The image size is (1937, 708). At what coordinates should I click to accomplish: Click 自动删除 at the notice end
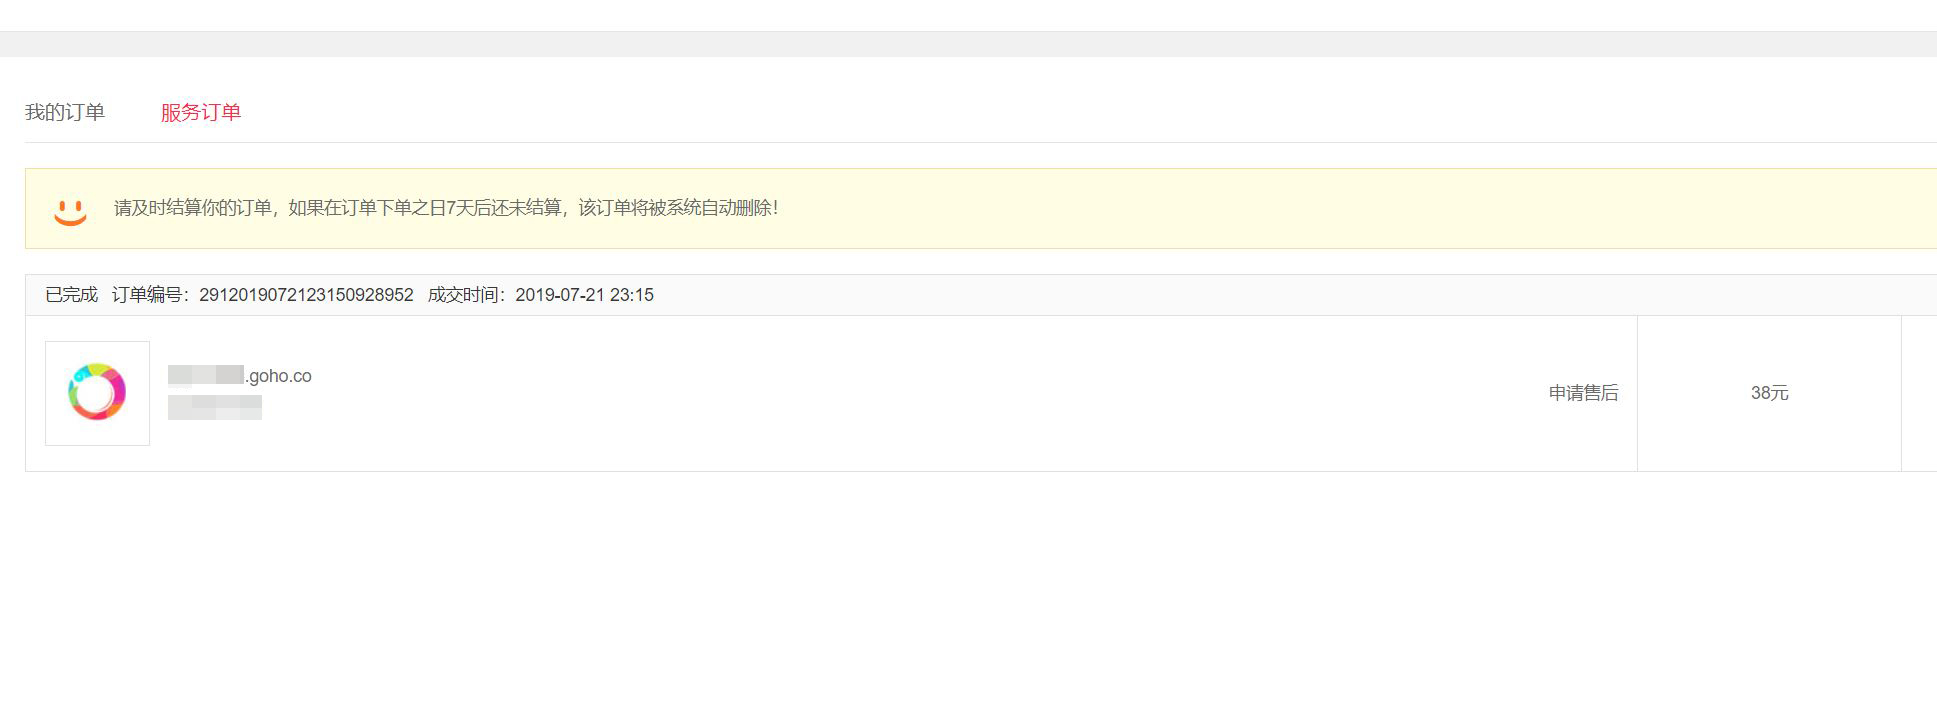(x=738, y=208)
